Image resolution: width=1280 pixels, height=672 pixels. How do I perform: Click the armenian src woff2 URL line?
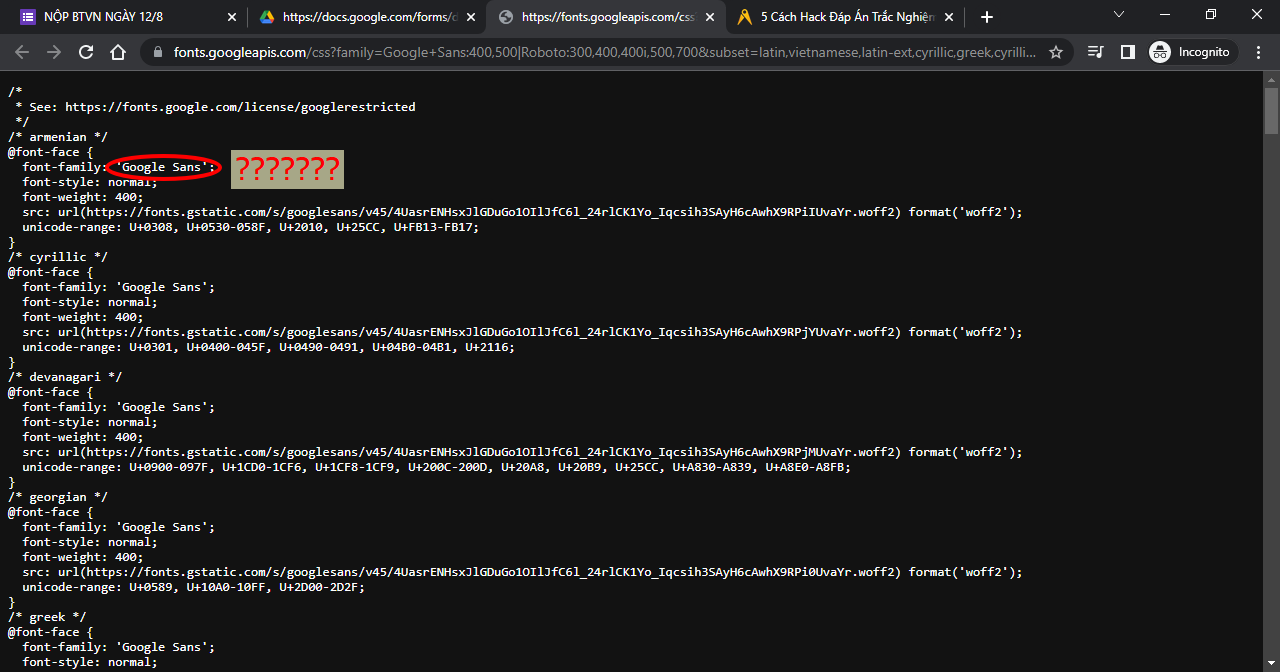pyautogui.click(x=522, y=212)
